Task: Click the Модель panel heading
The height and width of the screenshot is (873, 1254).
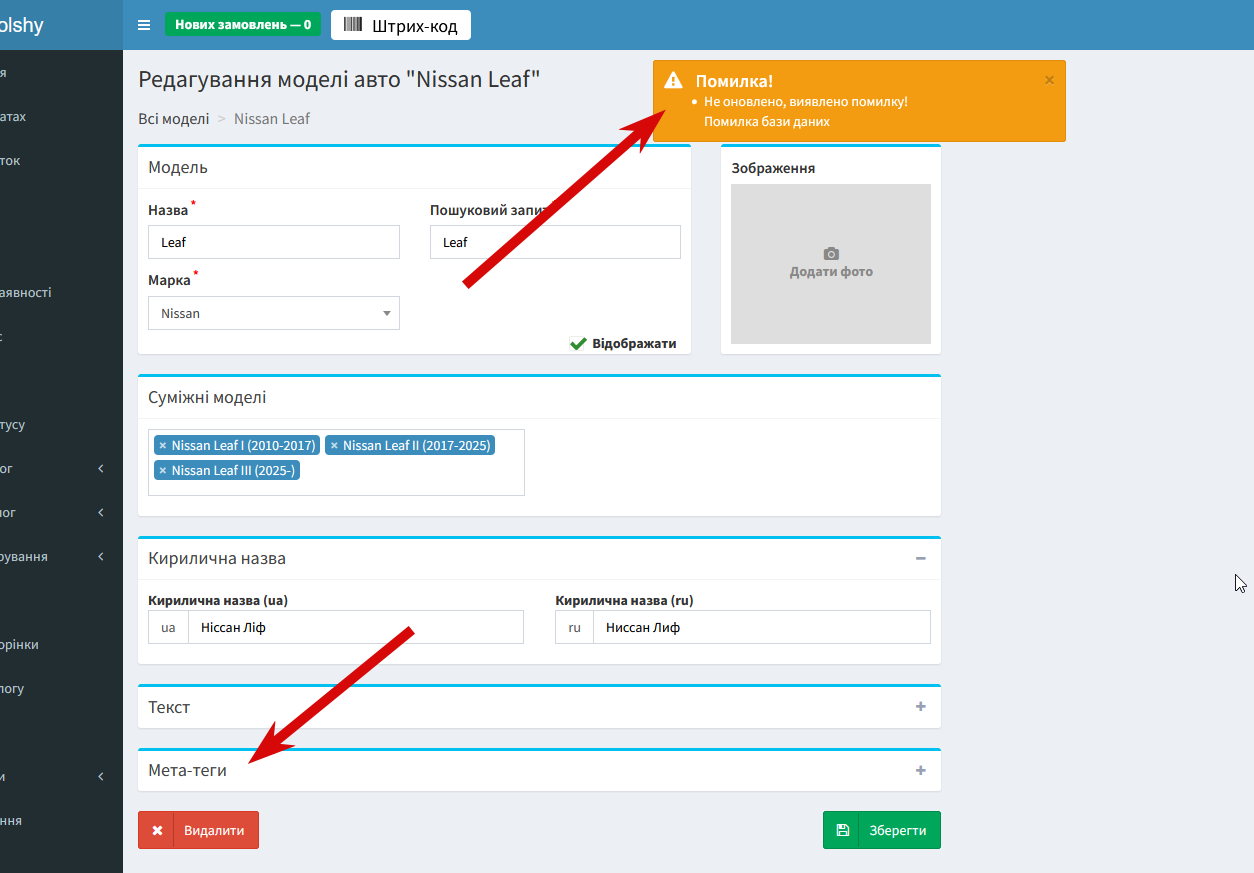Action: pyautogui.click(x=178, y=167)
